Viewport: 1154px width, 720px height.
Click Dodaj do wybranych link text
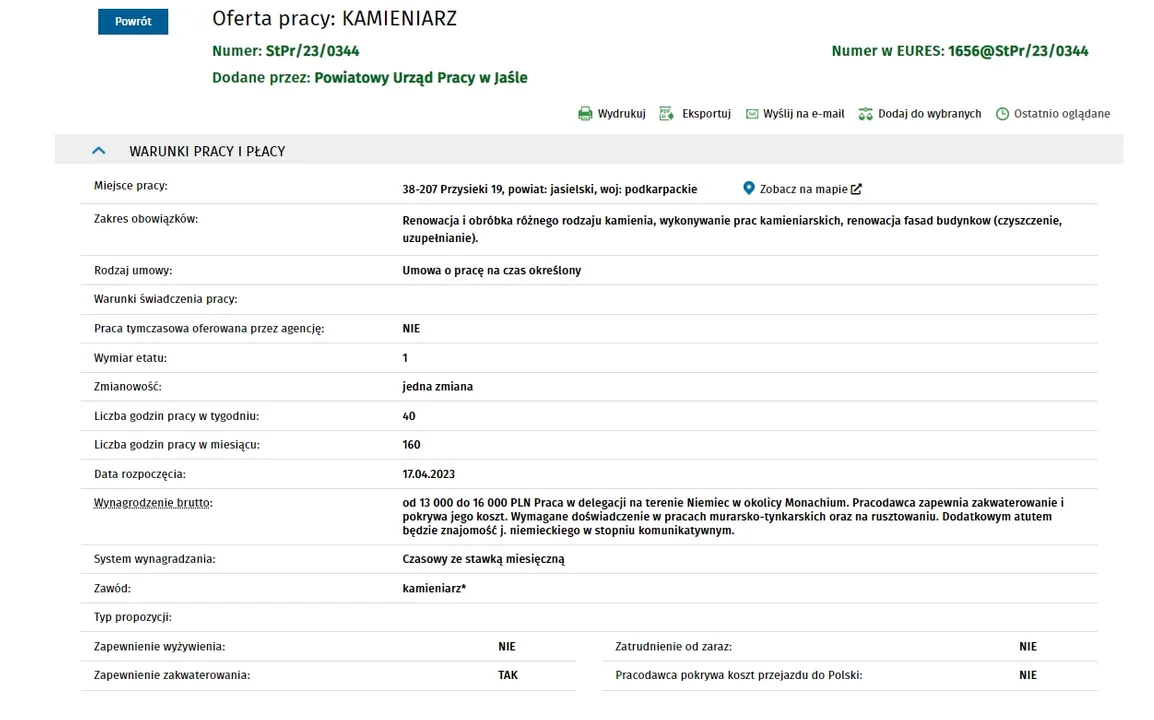(930, 114)
